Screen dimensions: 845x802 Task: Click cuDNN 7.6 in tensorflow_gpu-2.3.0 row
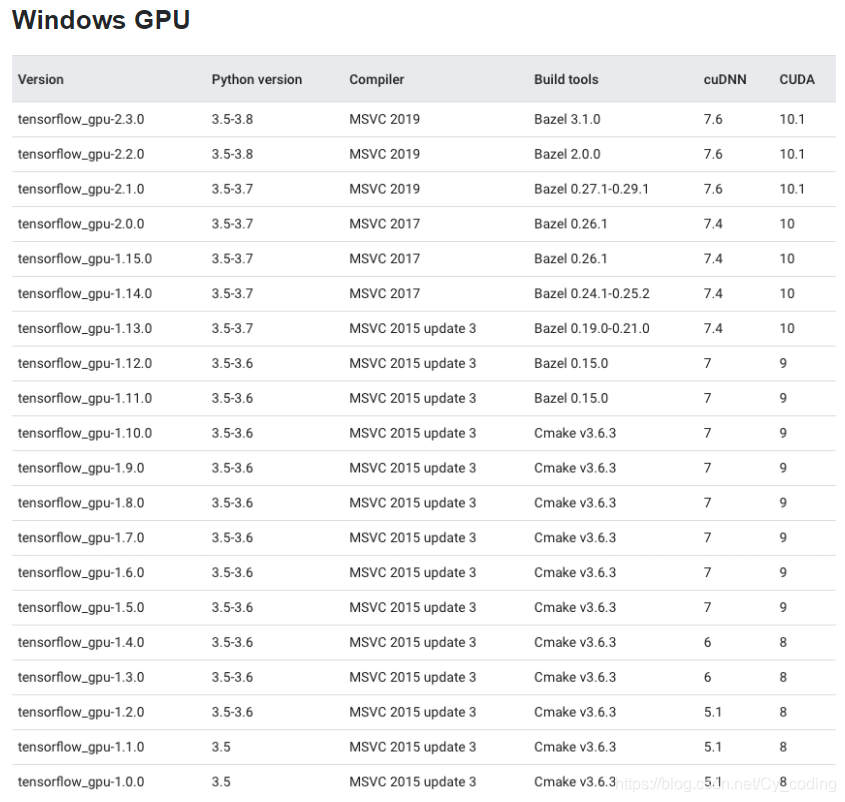pyautogui.click(x=713, y=119)
